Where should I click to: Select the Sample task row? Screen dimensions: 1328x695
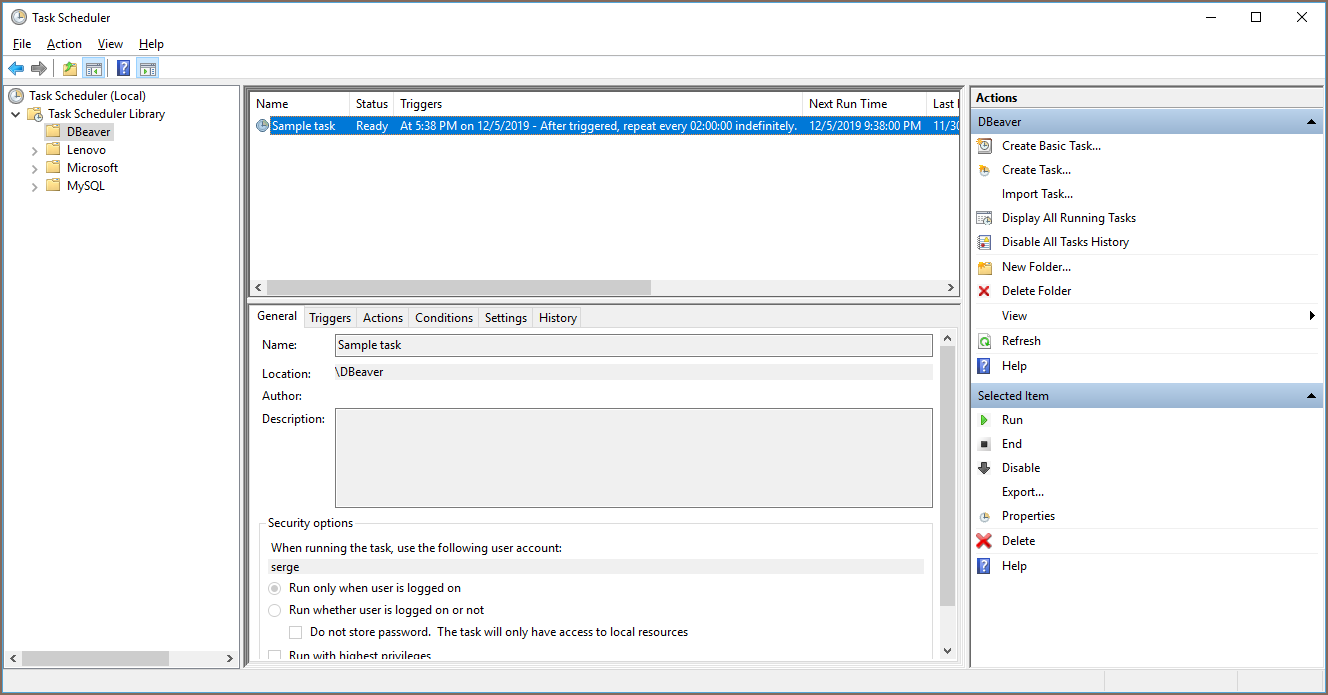click(x=304, y=126)
